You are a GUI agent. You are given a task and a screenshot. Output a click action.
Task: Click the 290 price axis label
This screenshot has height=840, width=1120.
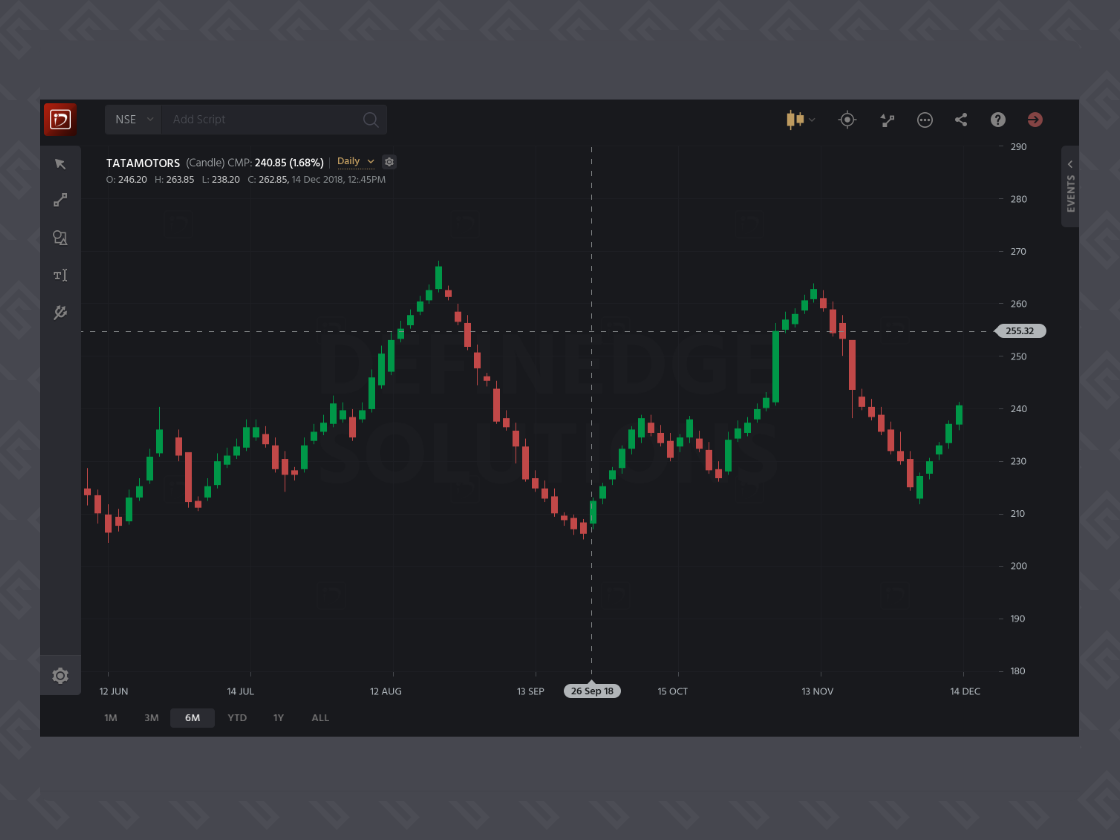(1019, 146)
